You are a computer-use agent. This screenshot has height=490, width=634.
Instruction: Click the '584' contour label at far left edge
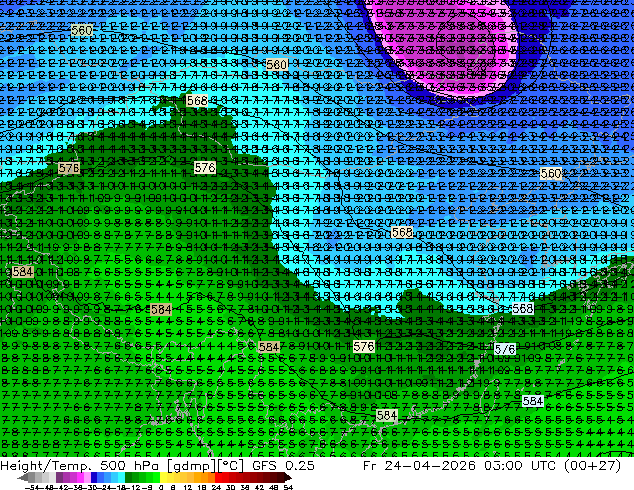22,272
